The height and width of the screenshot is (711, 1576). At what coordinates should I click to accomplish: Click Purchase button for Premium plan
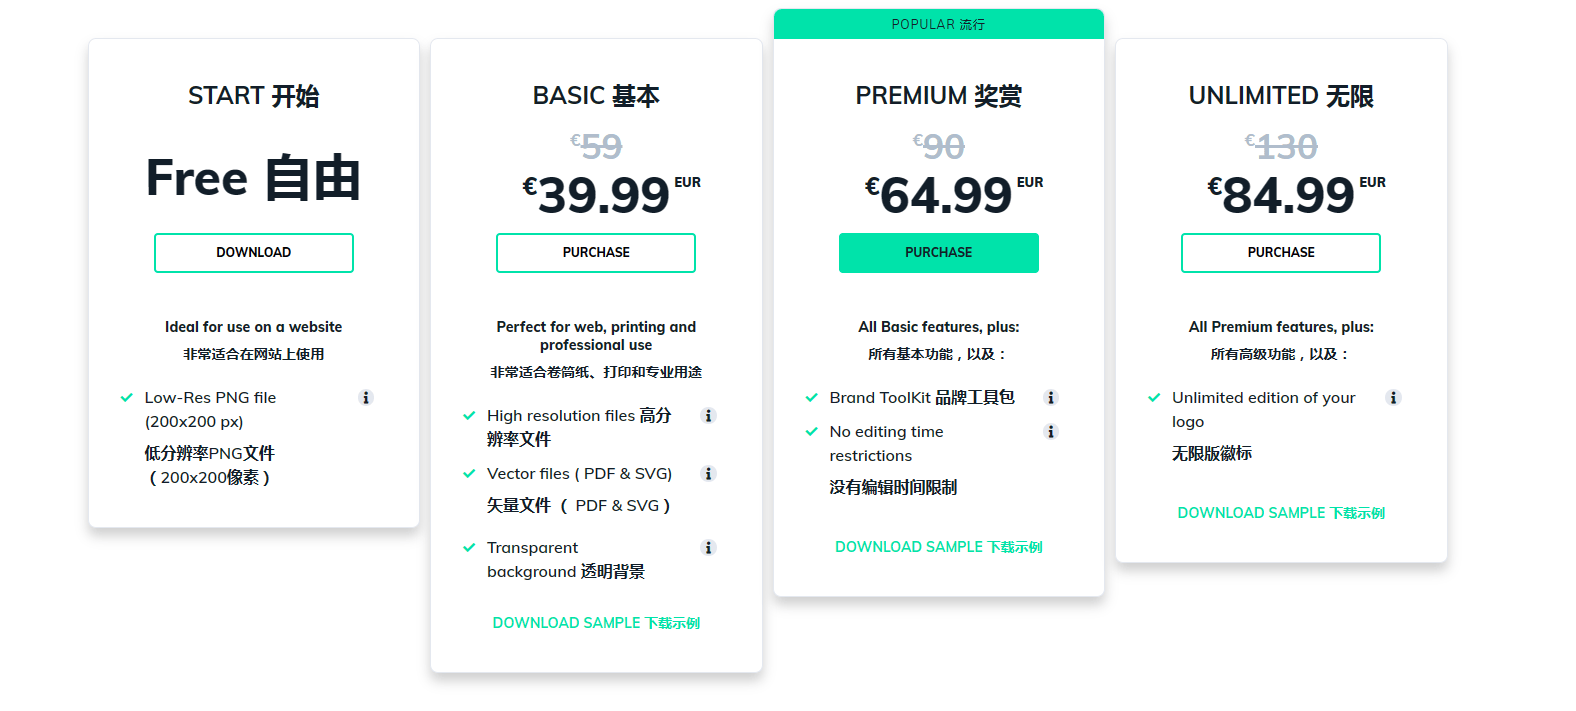tap(938, 253)
